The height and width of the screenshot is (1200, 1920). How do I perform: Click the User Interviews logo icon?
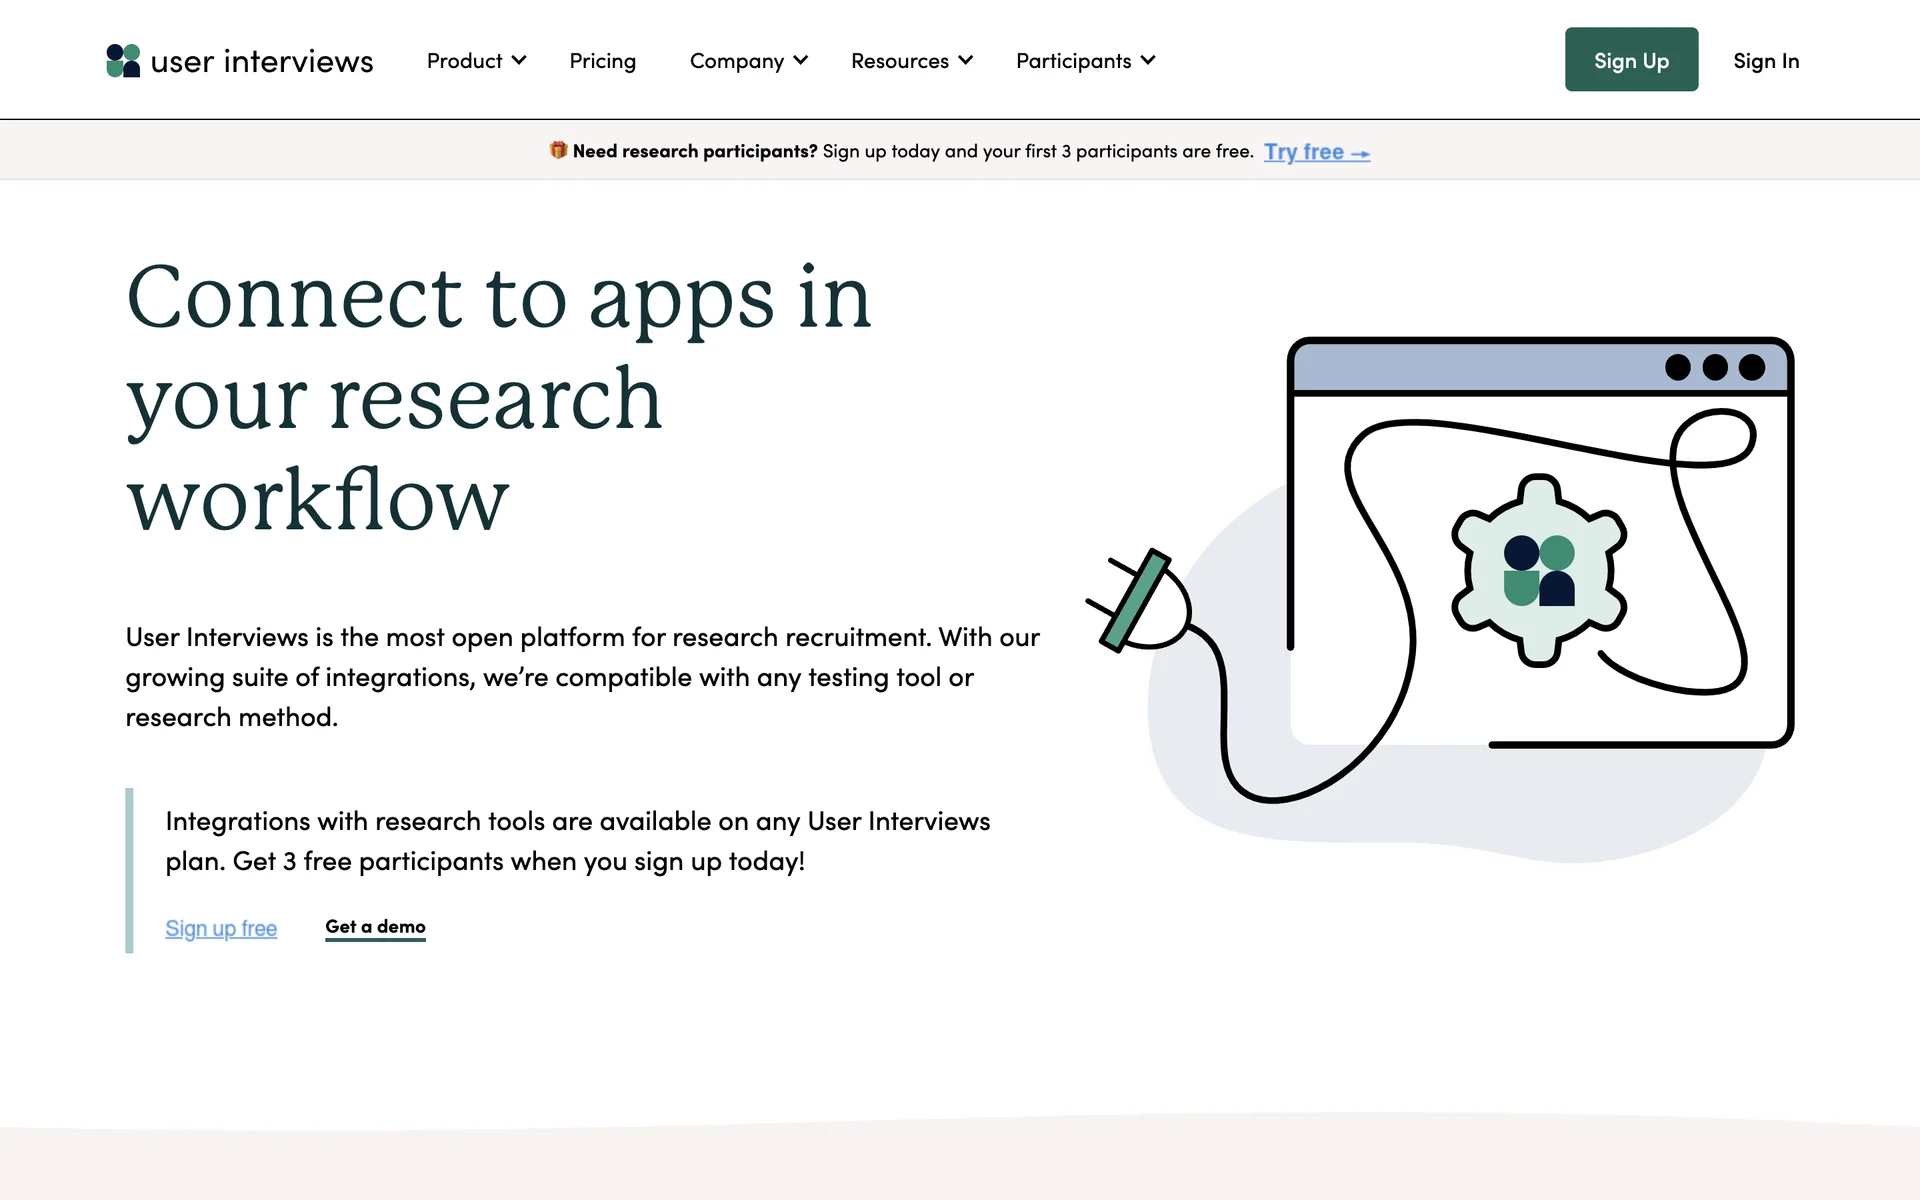pos(123,61)
